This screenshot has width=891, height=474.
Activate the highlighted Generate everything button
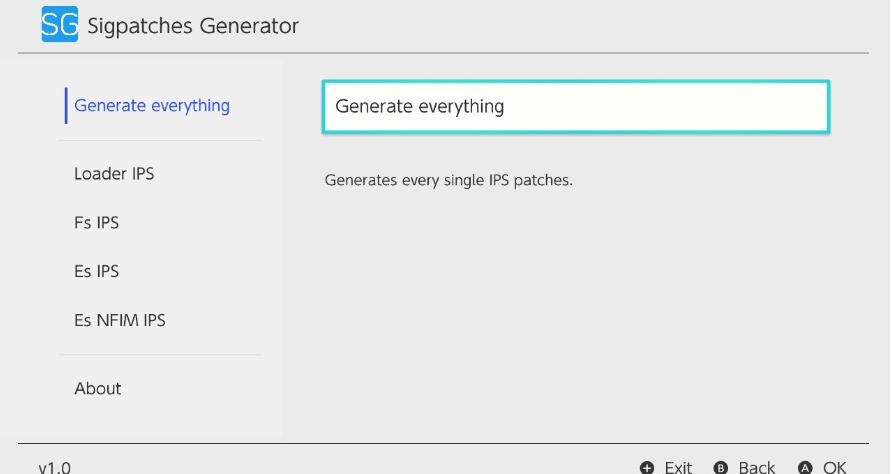click(576, 107)
